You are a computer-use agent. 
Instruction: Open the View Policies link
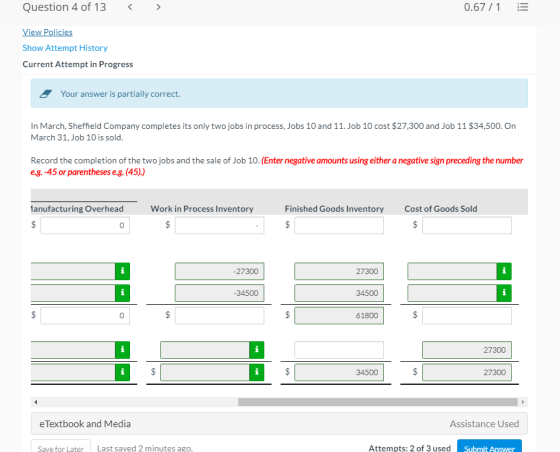point(48,32)
